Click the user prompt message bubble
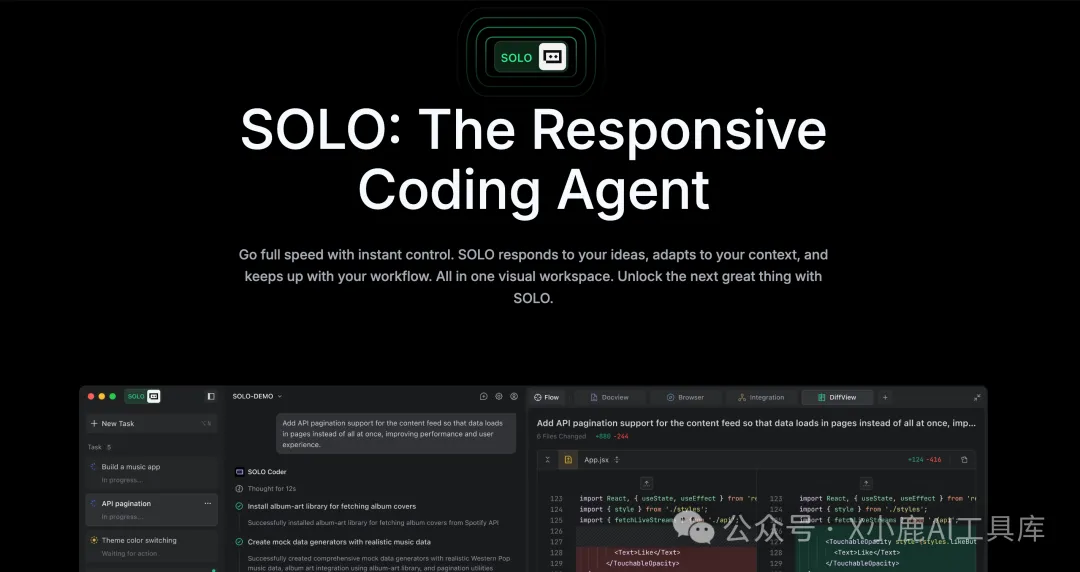Image resolution: width=1080 pixels, height=572 pixels. pyautogui.click(x=395, y=433)
